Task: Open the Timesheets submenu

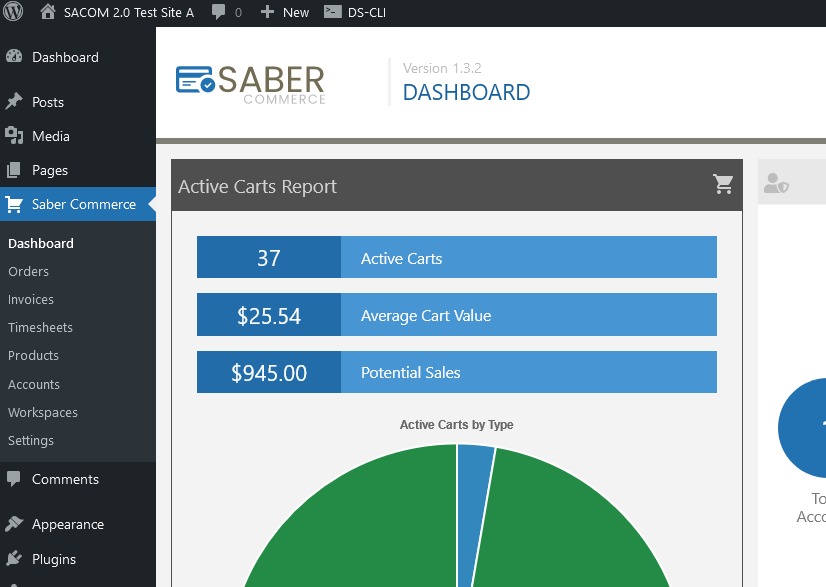Action: [40, 327]
